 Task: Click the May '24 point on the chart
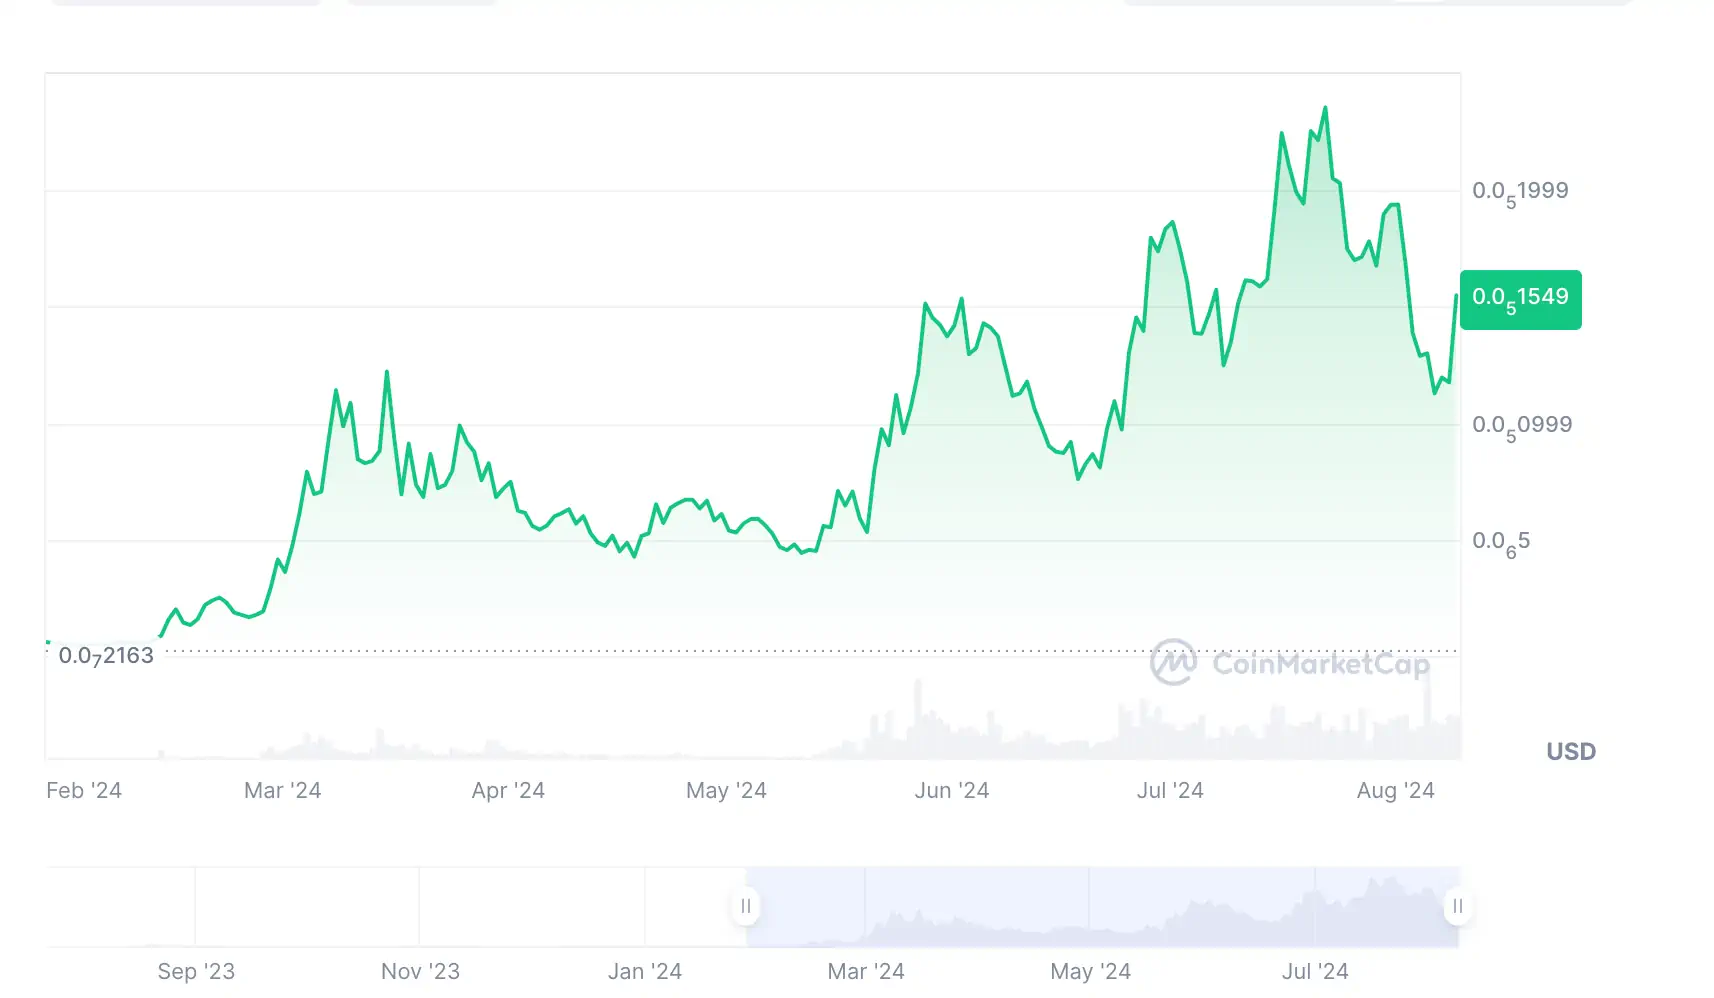[727, 530]
